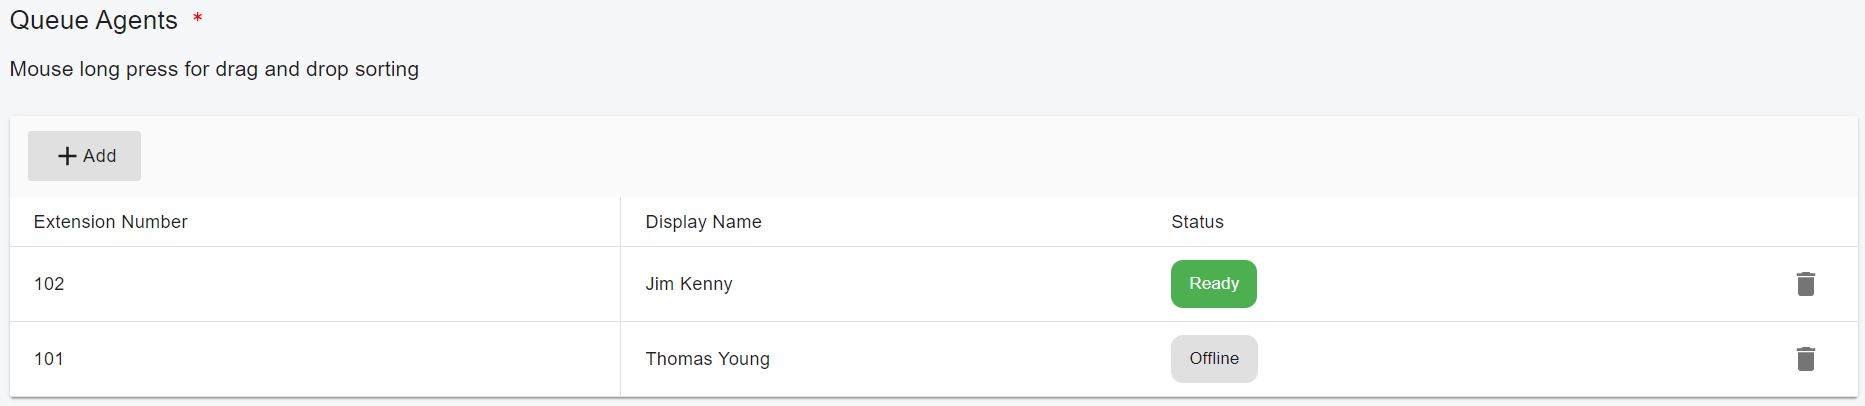Click the word Mouse in hint text
This screenshot has width=1865, height=406.
pos(41,69)
